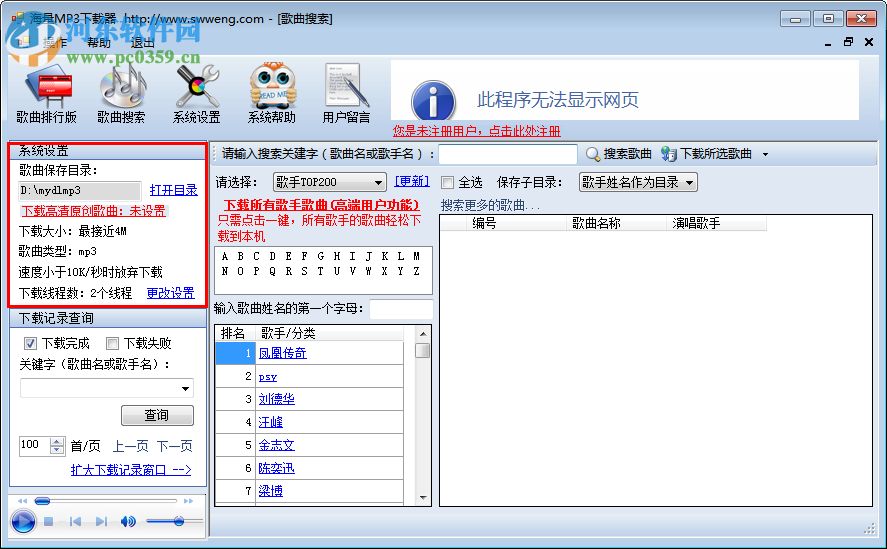
Task: Toggle the 全选 select-all checkbox
Action: click(447, 183)
